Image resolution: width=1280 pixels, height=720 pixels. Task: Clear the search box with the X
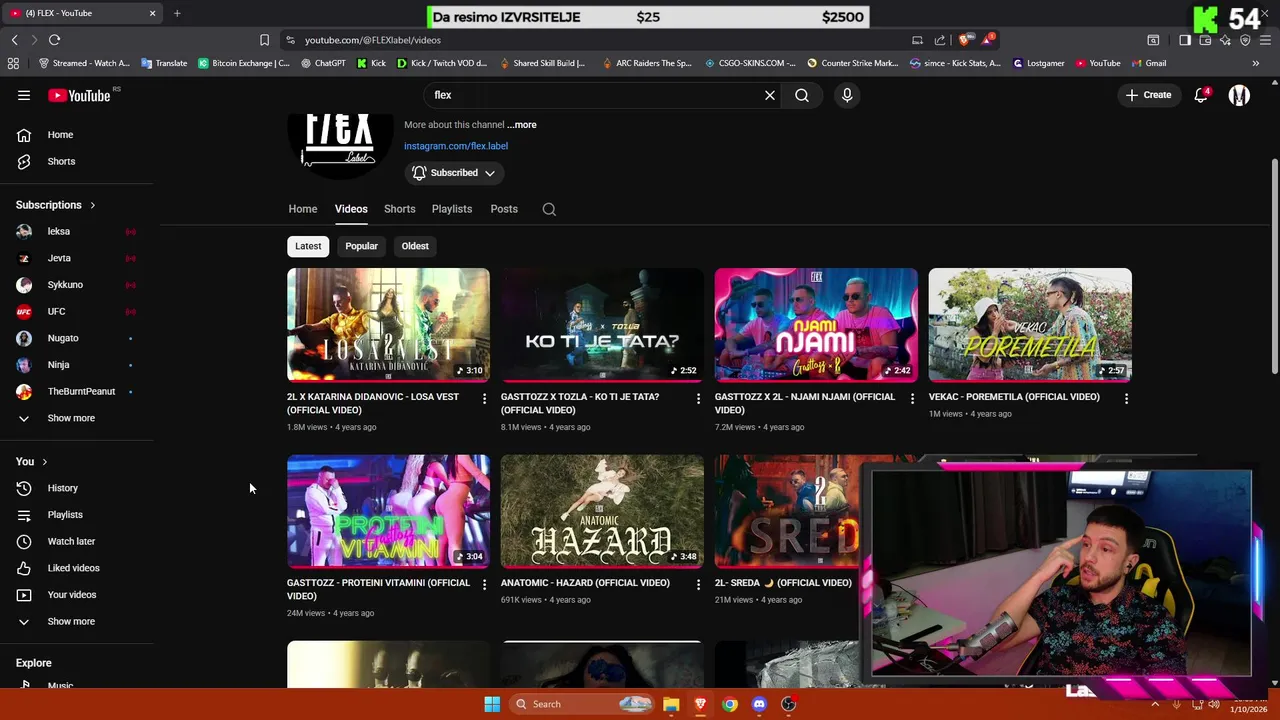pos(770,95)
